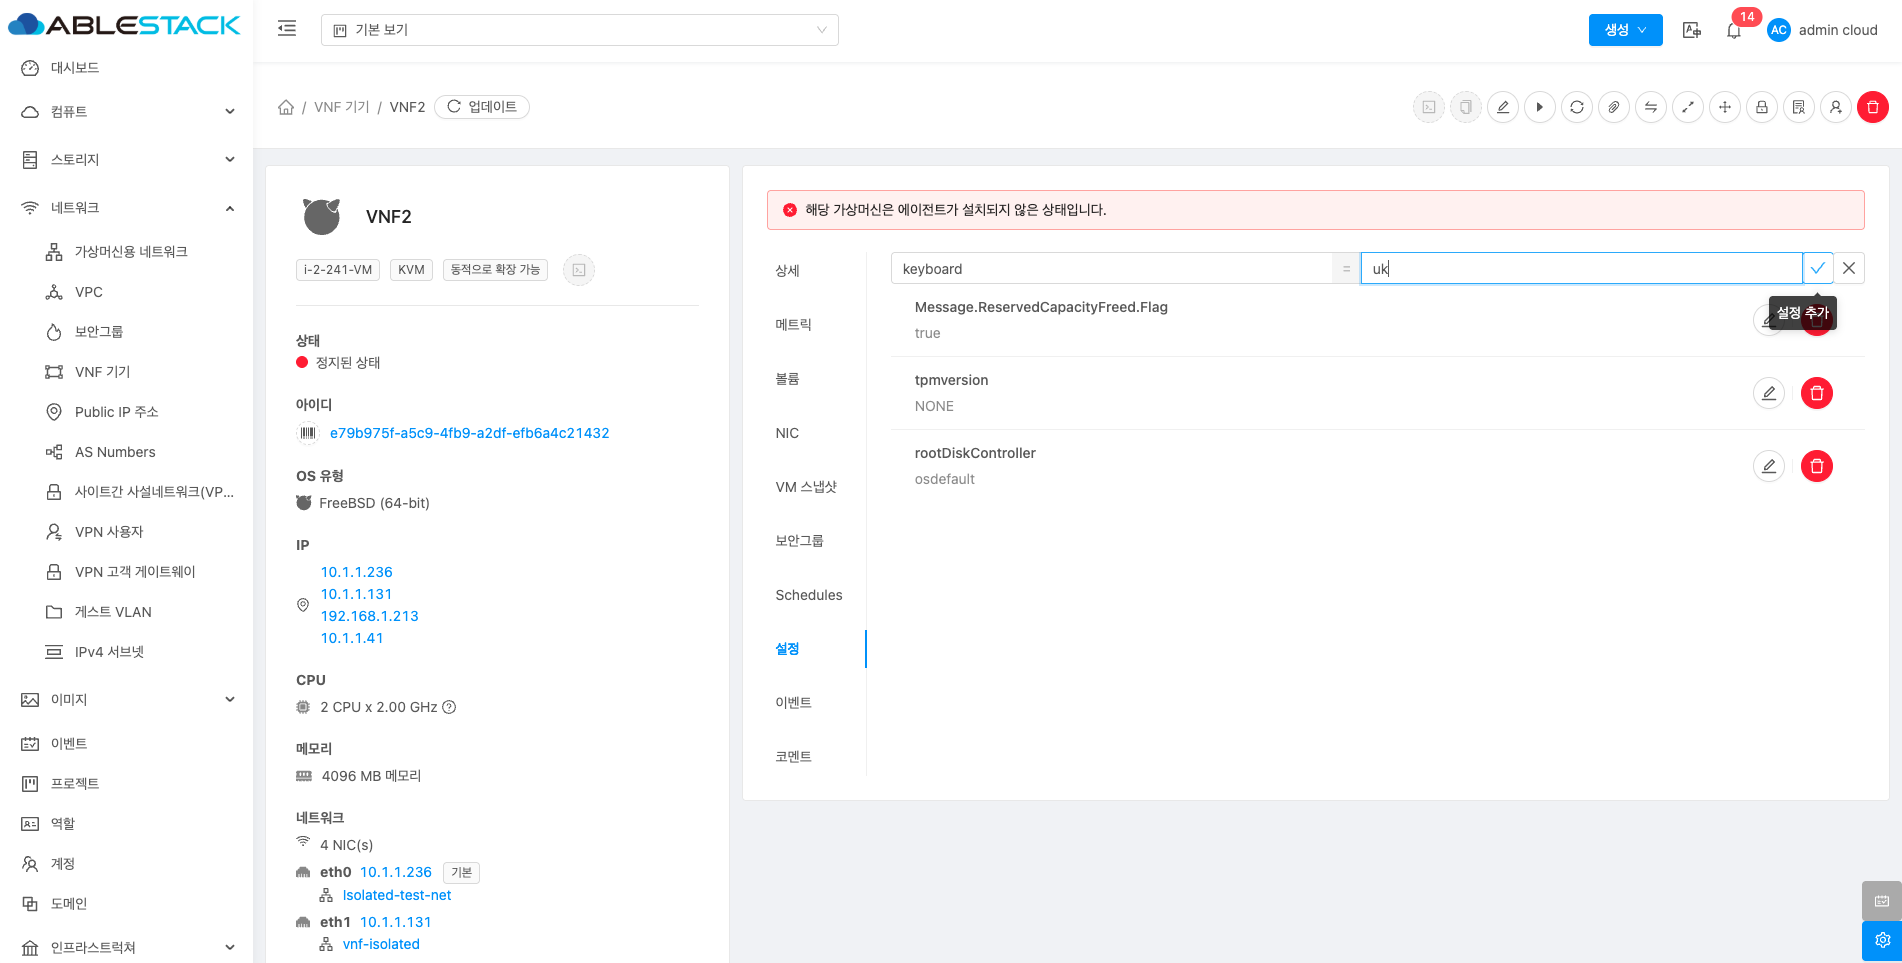1902x963 pixels.
Task: Cancel the new setting with X button
Action: point(1849,268)
